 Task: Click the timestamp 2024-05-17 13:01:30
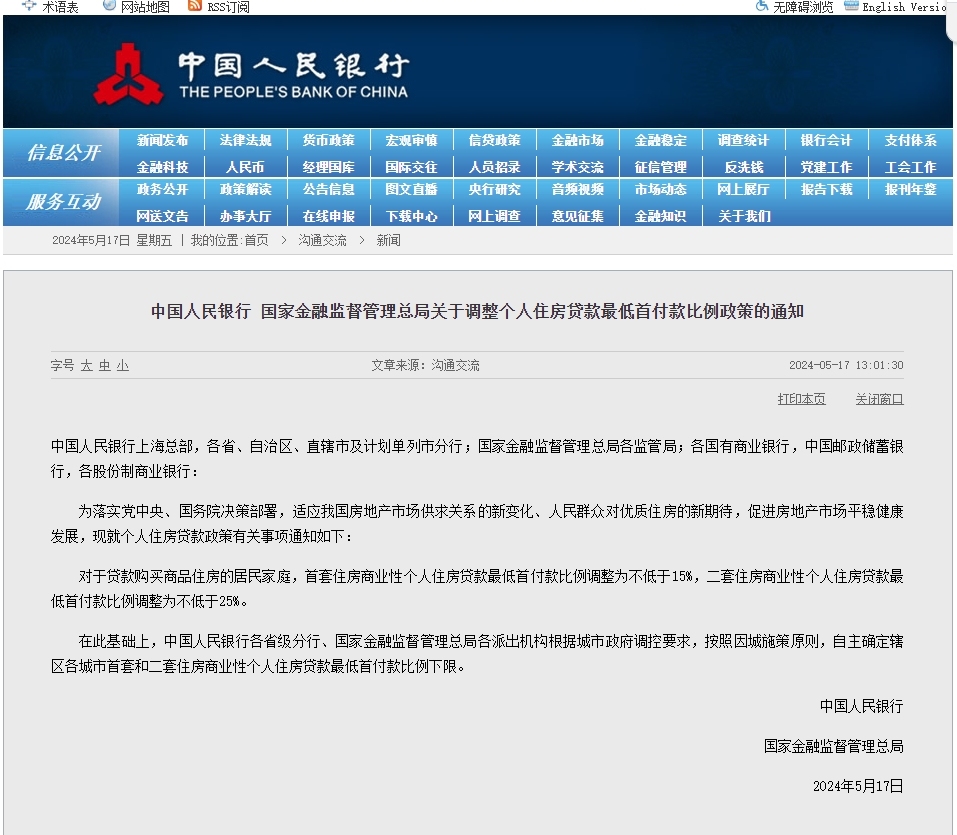point(846,365)
